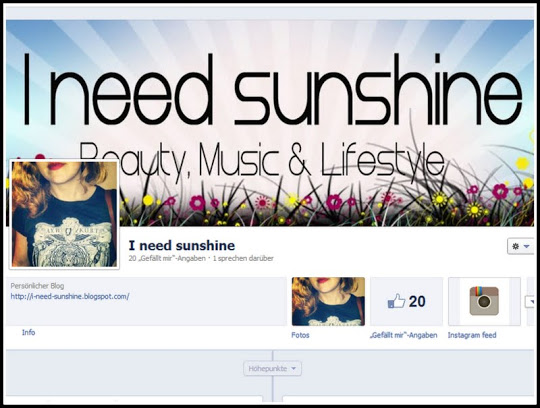Open the Instagram feed label
Screen dimensions: 540x408
(x=472, y=335)
